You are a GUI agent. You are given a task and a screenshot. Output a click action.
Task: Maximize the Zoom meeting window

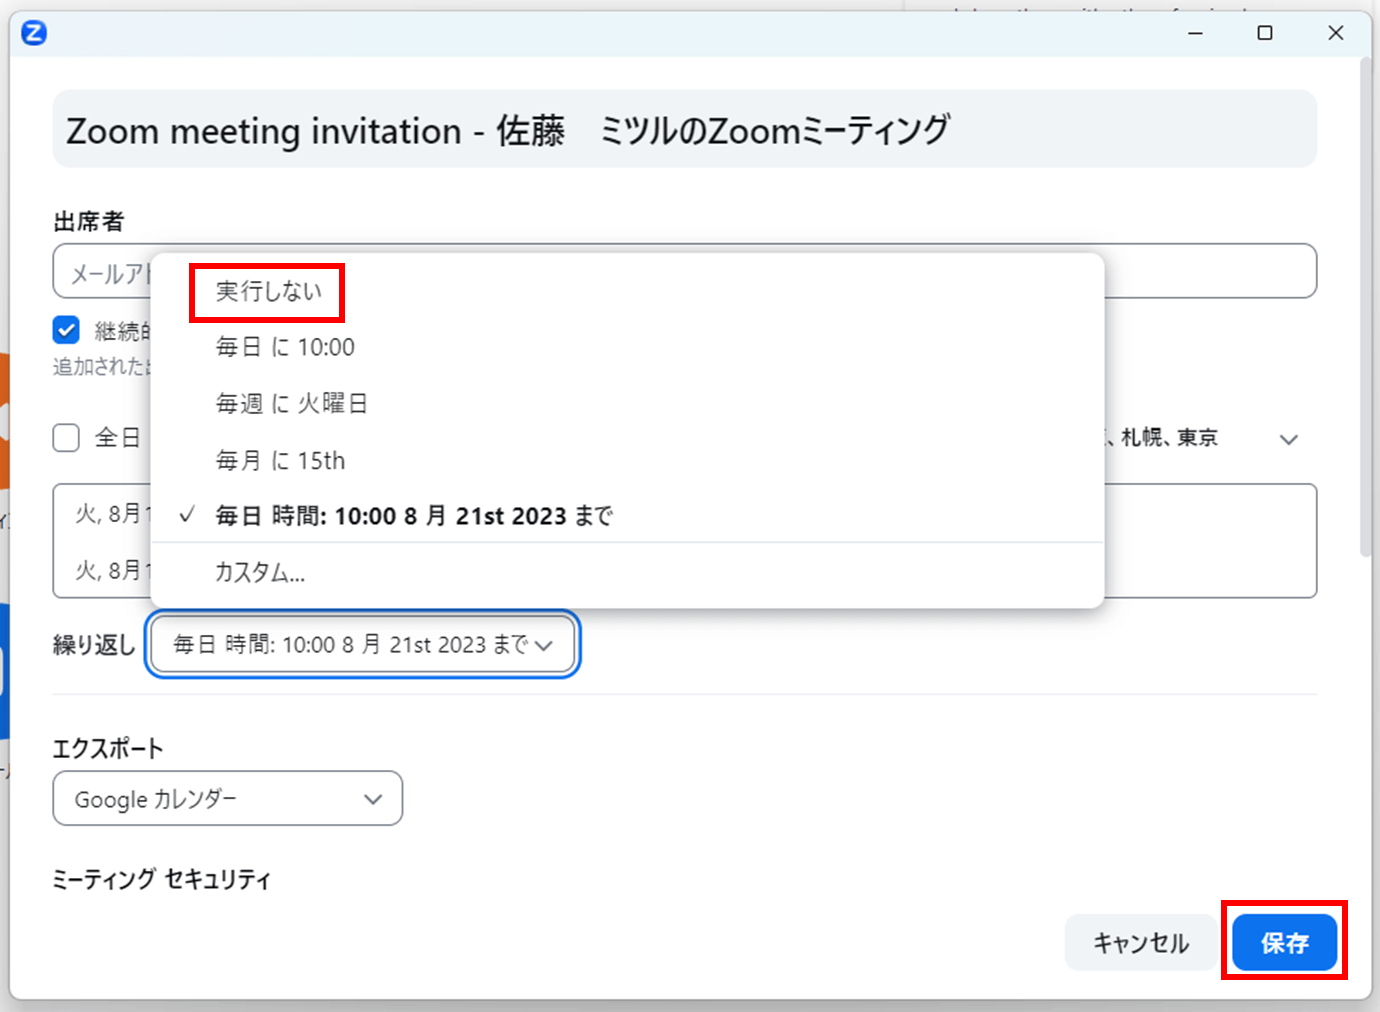1265,33
